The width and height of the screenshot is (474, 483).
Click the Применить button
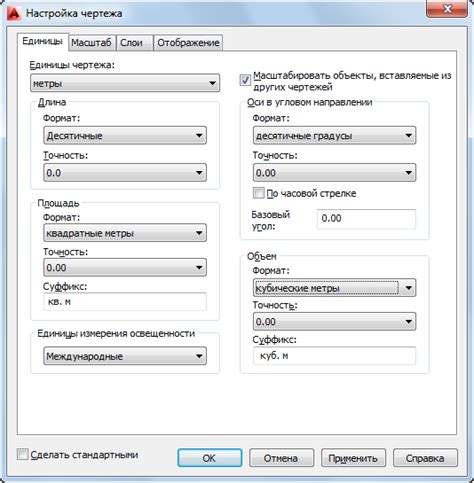click(353, 458)
